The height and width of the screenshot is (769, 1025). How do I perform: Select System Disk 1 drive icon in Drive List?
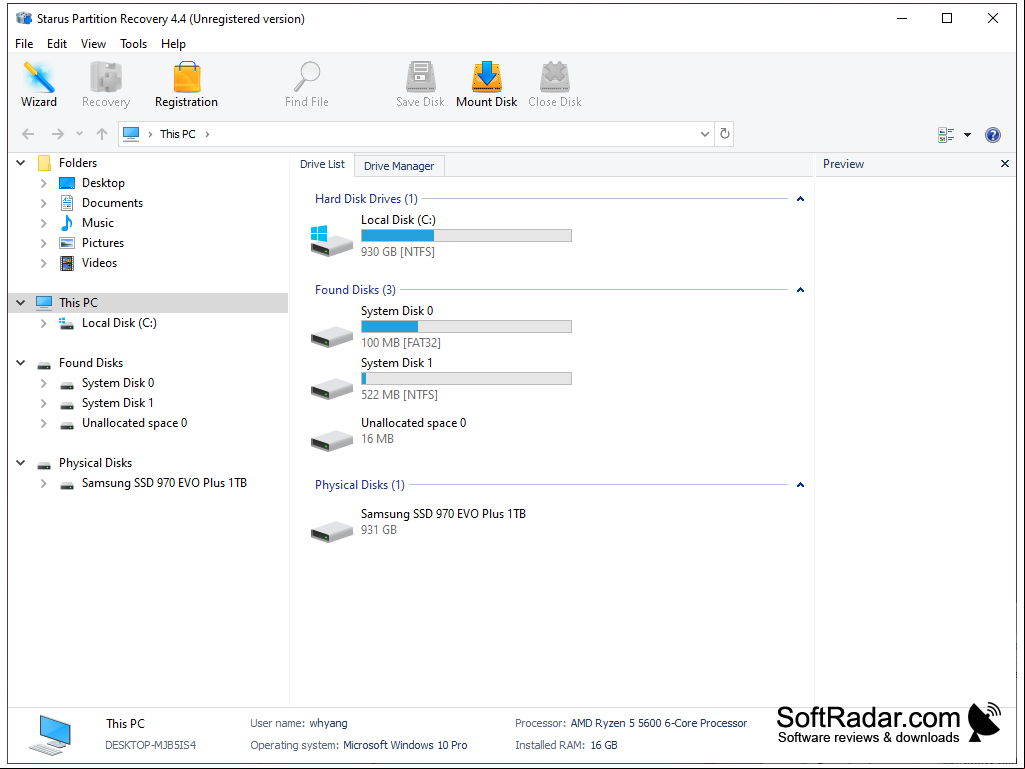tap(331, 388)
